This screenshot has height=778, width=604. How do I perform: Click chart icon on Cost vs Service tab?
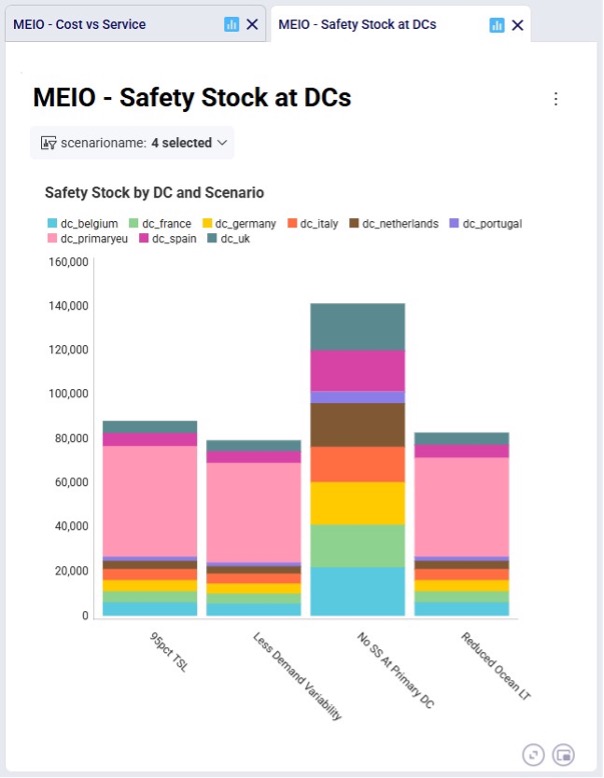click(231, 24)
